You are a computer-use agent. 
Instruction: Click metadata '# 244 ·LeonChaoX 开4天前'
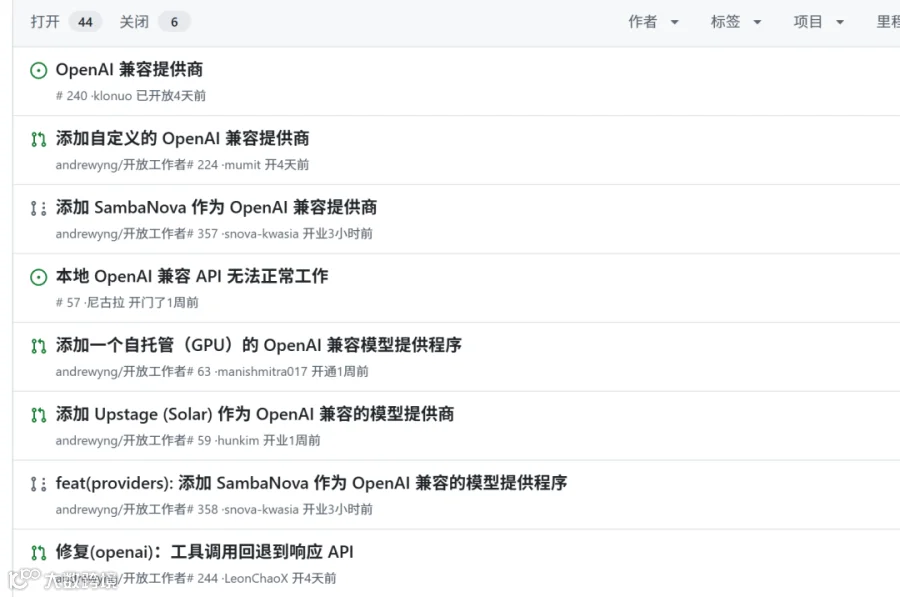click(x=262, y=578)
